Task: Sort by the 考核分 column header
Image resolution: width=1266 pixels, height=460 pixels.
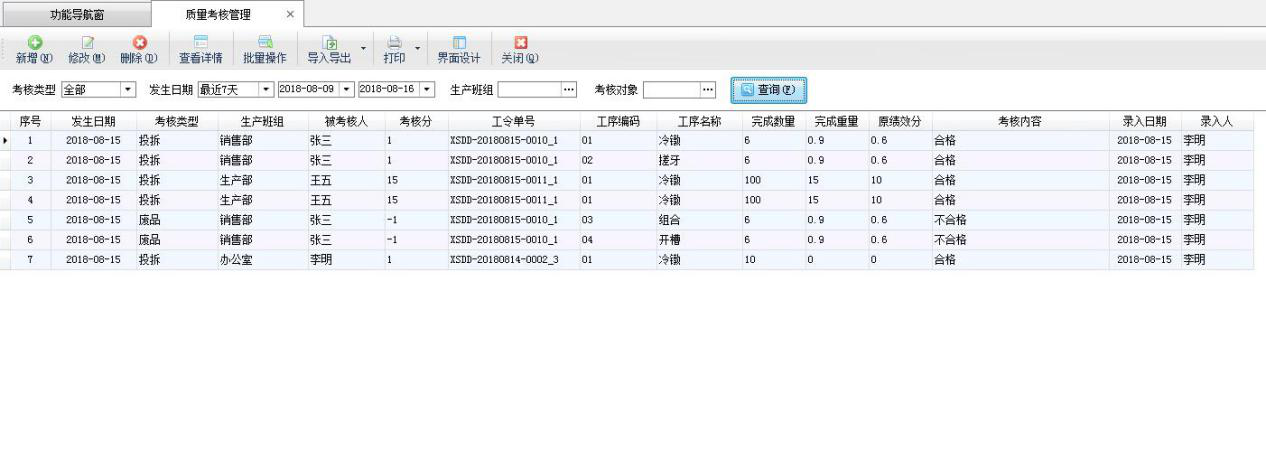Action: 414,121
